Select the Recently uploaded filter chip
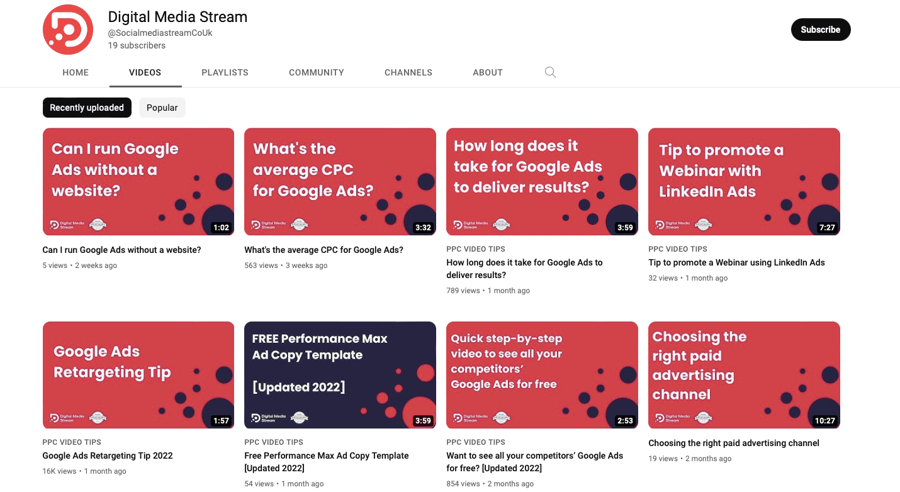The image size is (900, 492). [87, 107]
